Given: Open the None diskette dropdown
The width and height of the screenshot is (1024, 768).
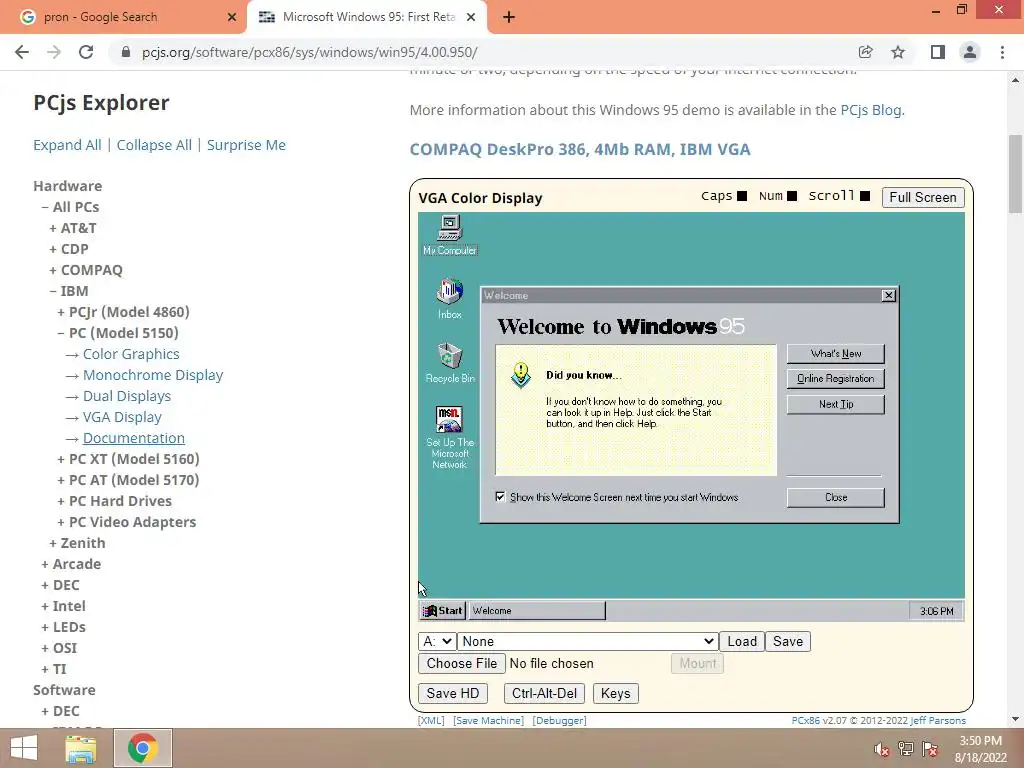Looking at the screenshot, I should click(x=587, y=641).
